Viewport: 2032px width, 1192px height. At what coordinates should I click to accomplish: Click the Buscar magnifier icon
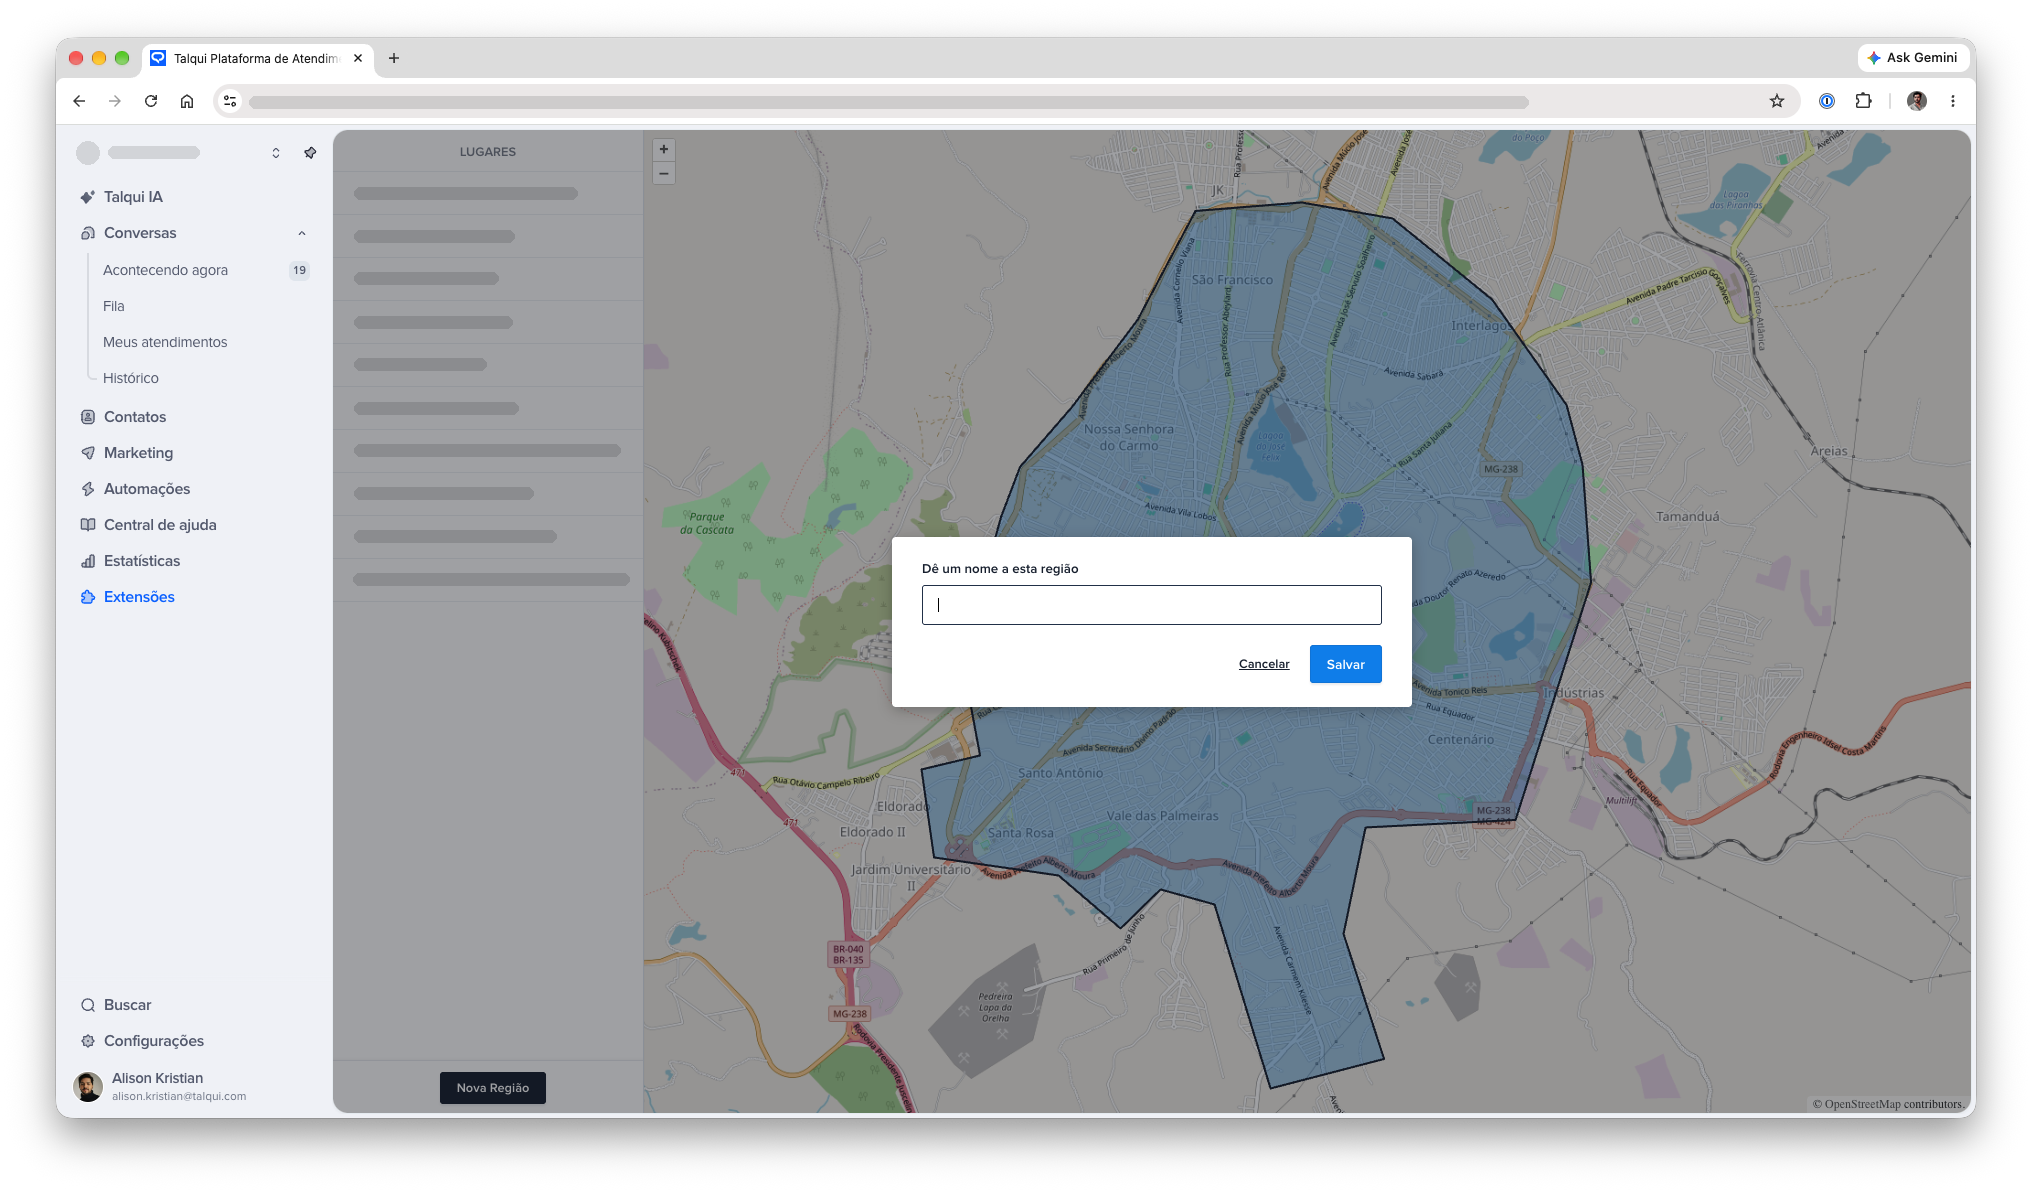click(x=88, y=1005)
